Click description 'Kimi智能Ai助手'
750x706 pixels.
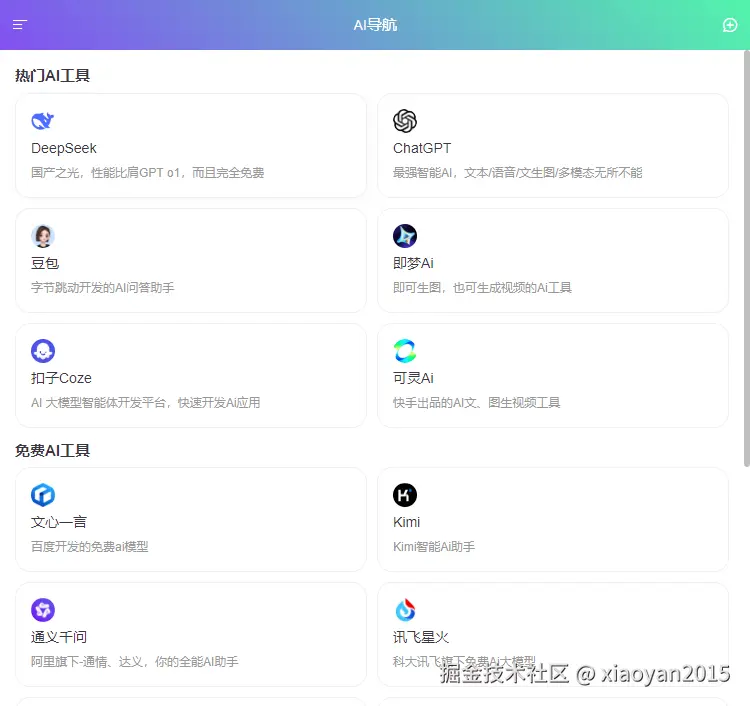[x=434, y=547]
